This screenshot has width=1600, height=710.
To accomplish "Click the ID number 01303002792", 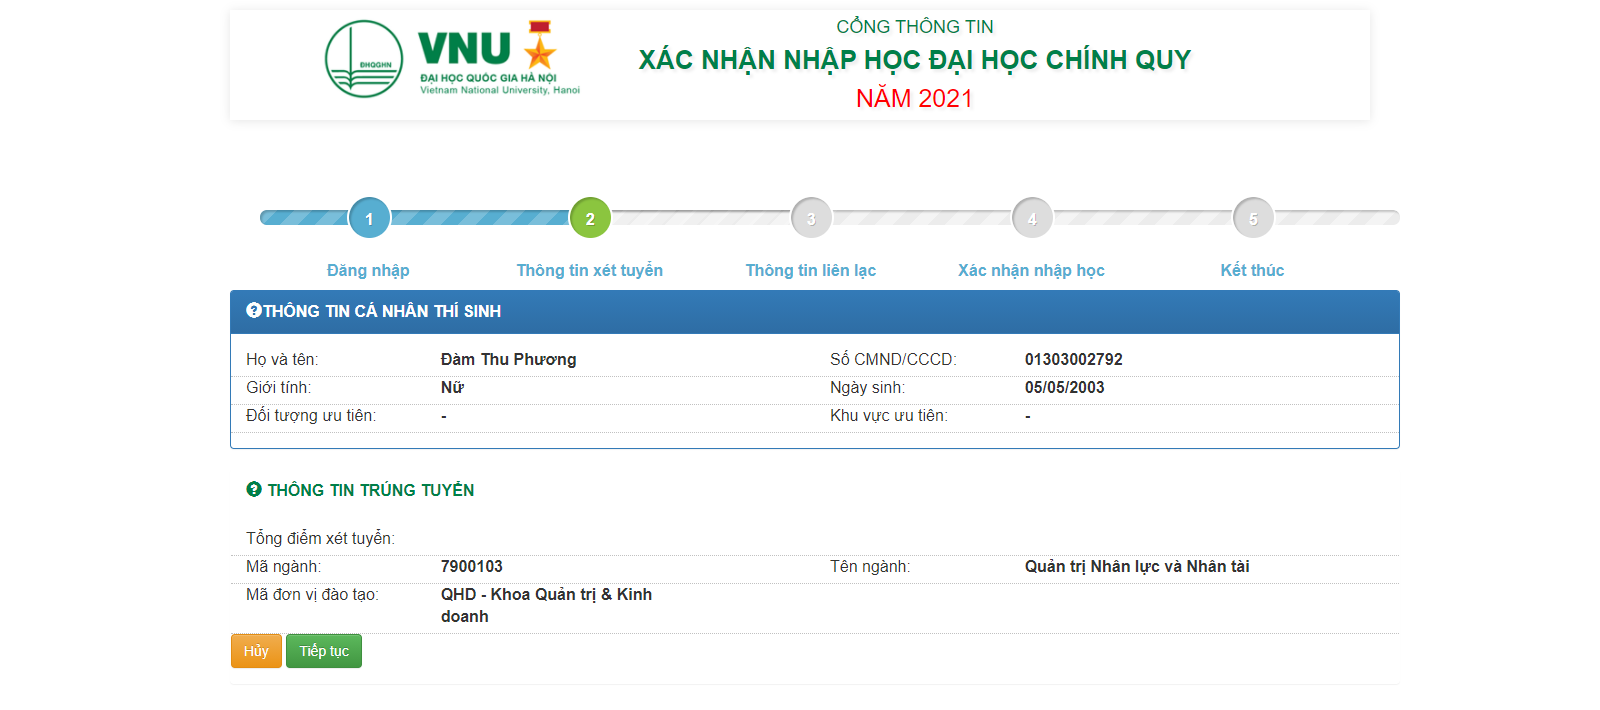I will [1074, 359].
